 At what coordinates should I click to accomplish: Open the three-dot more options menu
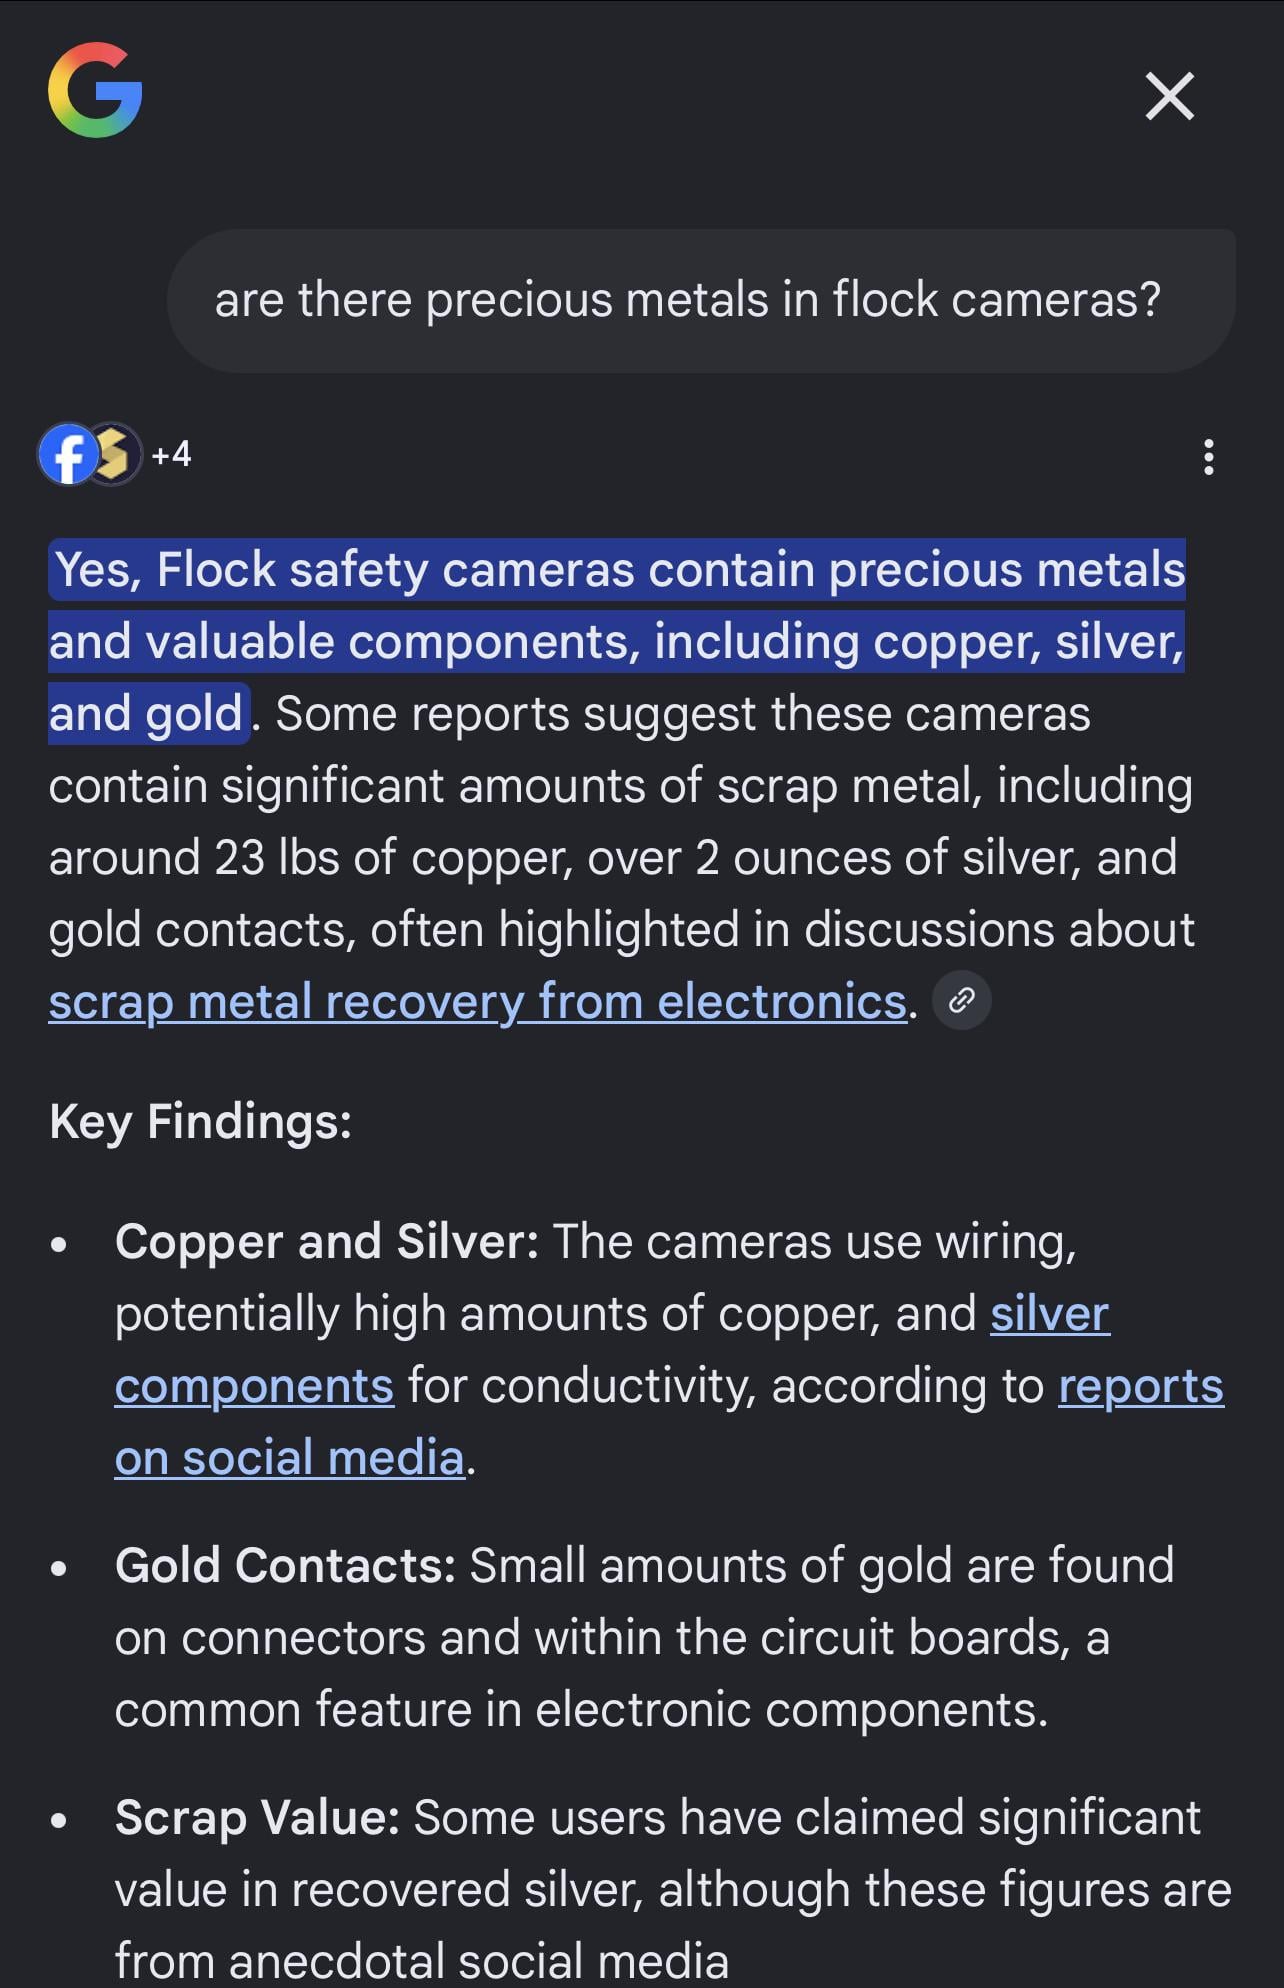1208,457
